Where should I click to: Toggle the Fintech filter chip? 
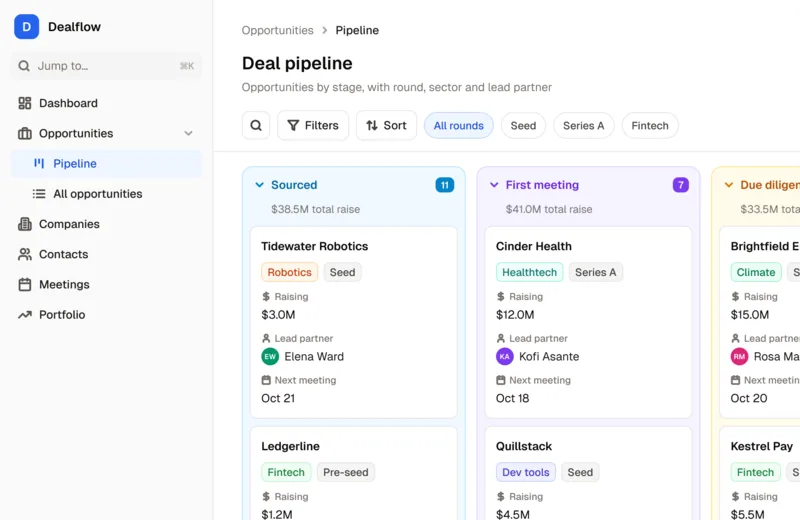(650, 126)
